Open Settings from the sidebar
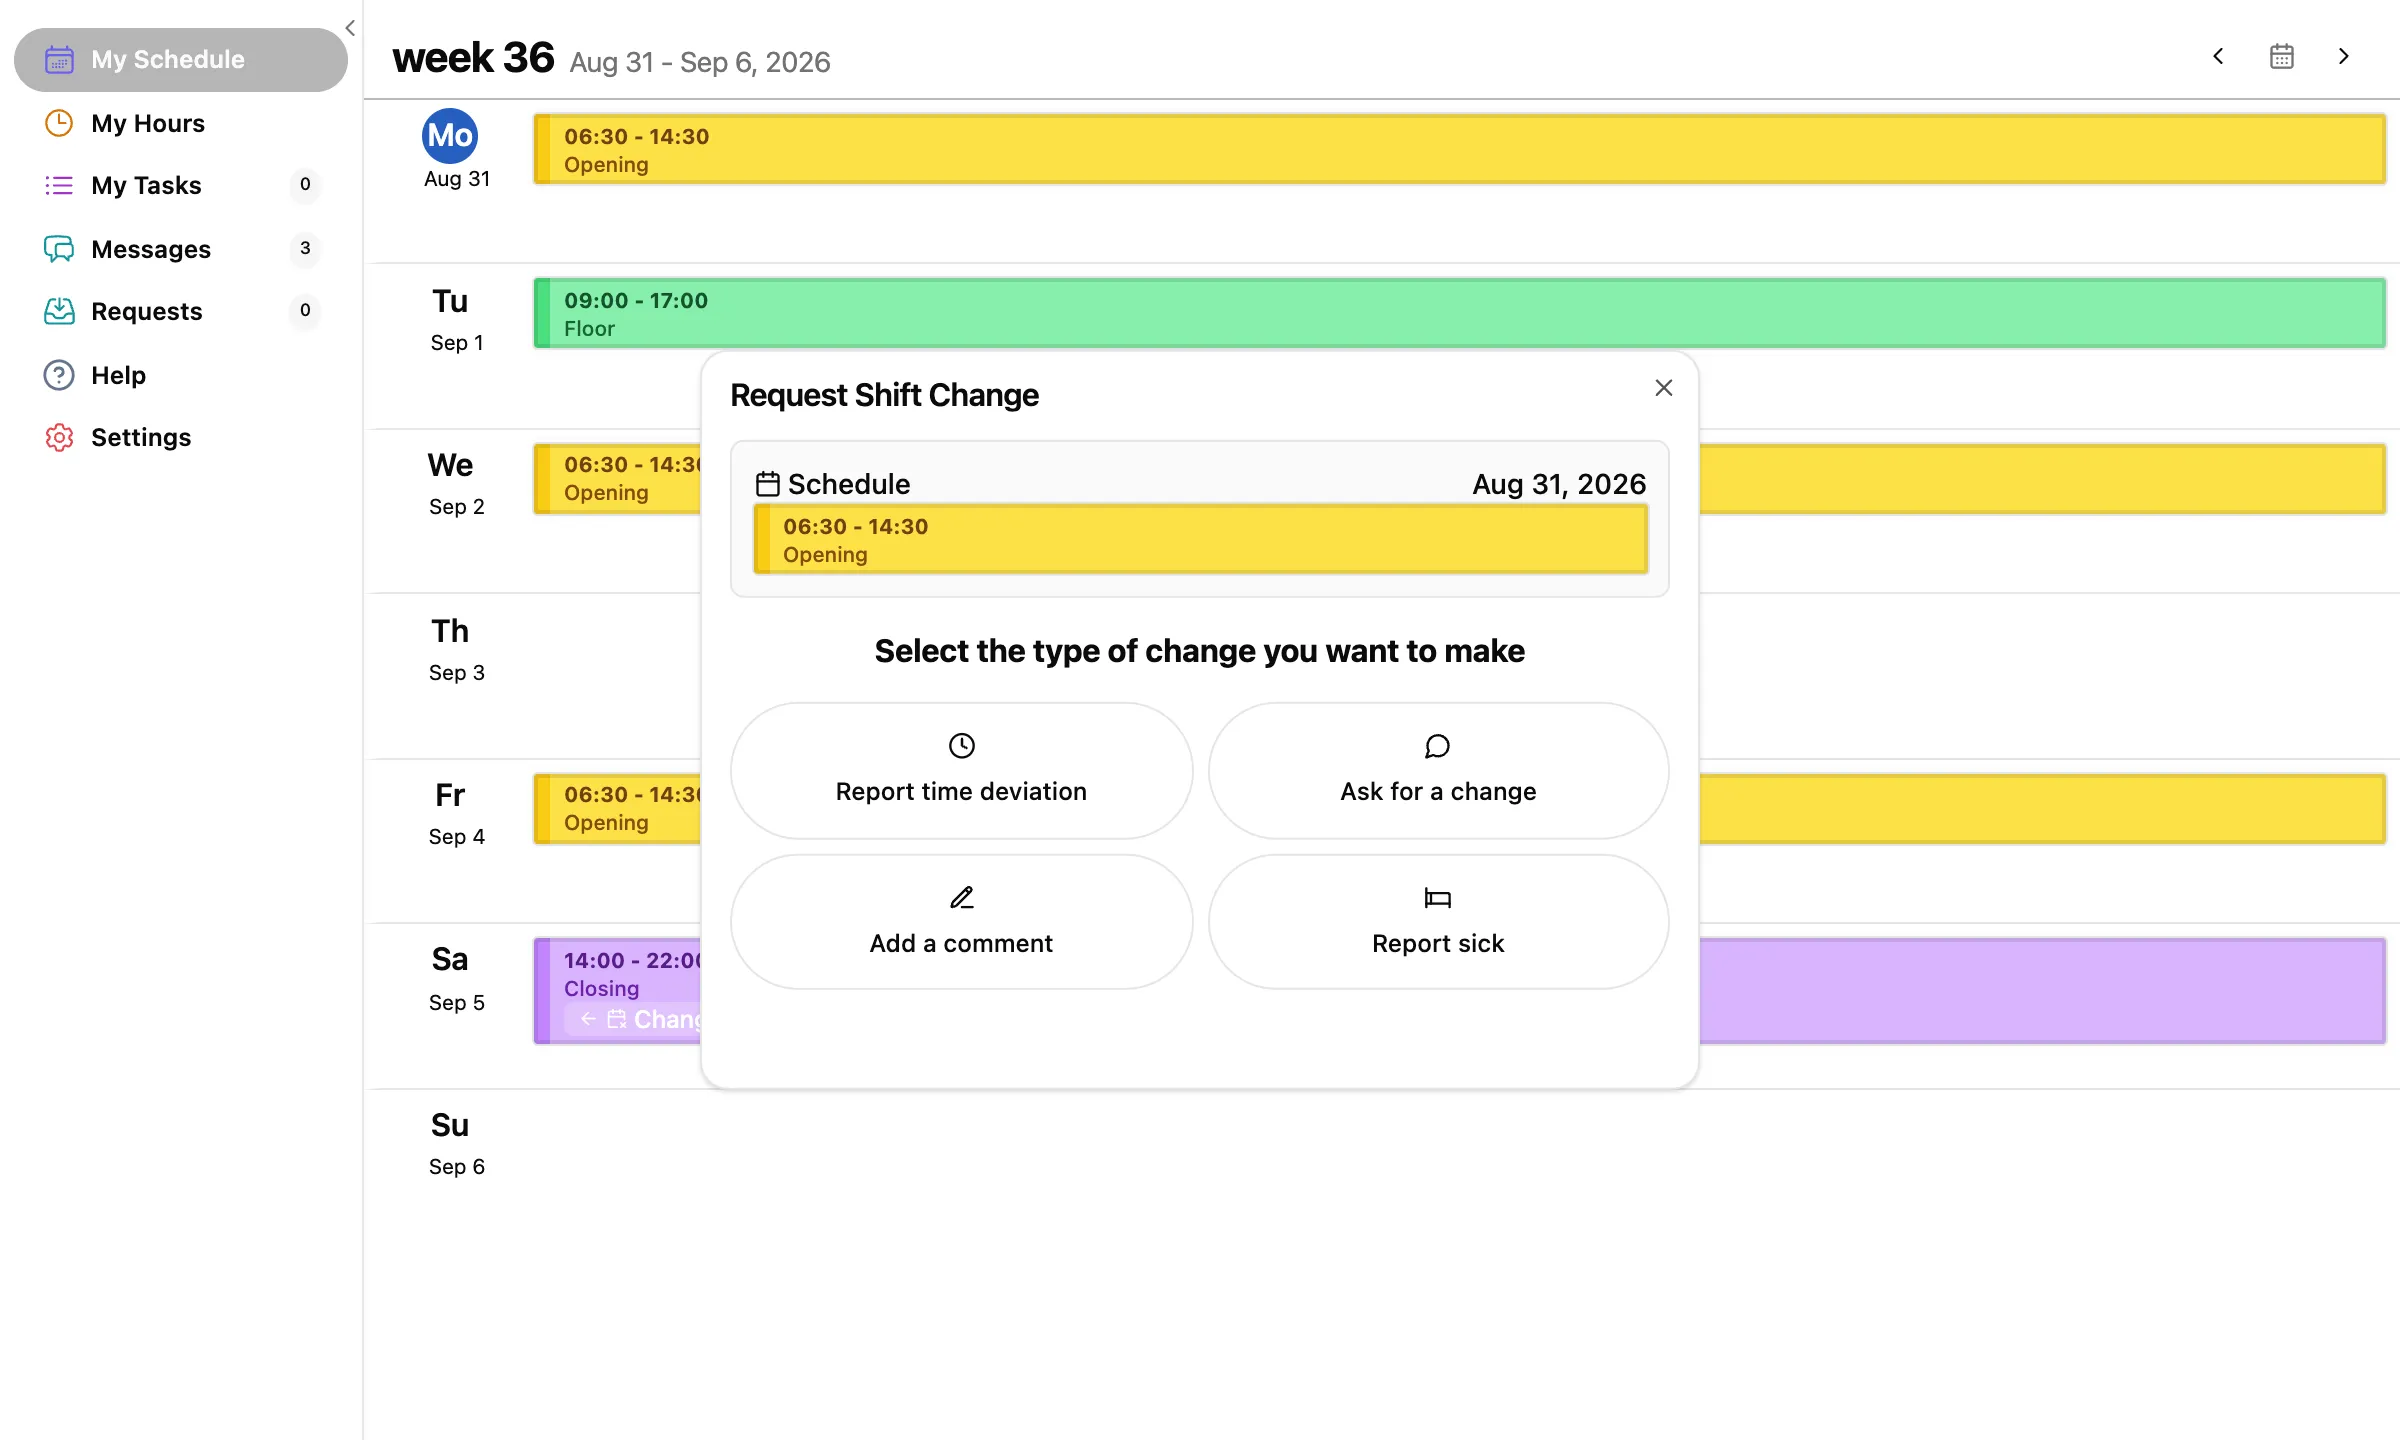This screenshot has width=2400, height=1440. pos(181,437)
